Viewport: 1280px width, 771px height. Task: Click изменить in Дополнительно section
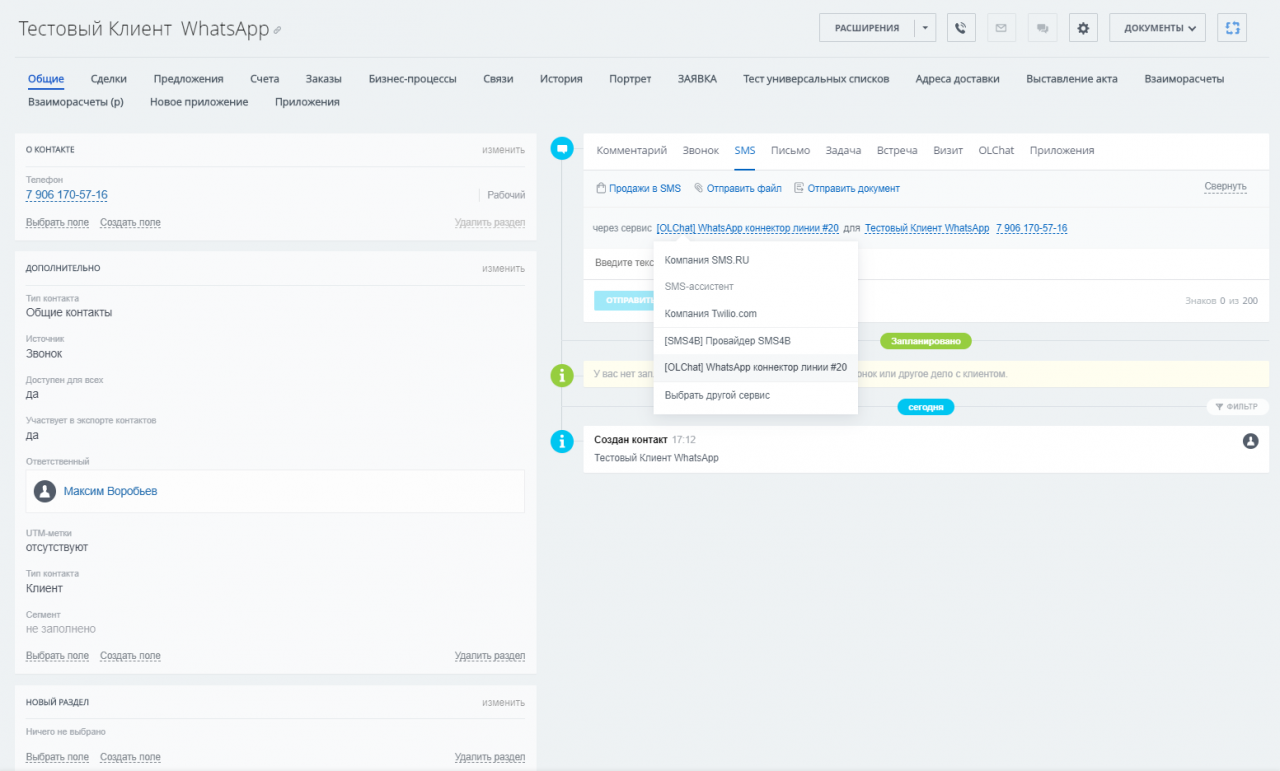point(503,268)
